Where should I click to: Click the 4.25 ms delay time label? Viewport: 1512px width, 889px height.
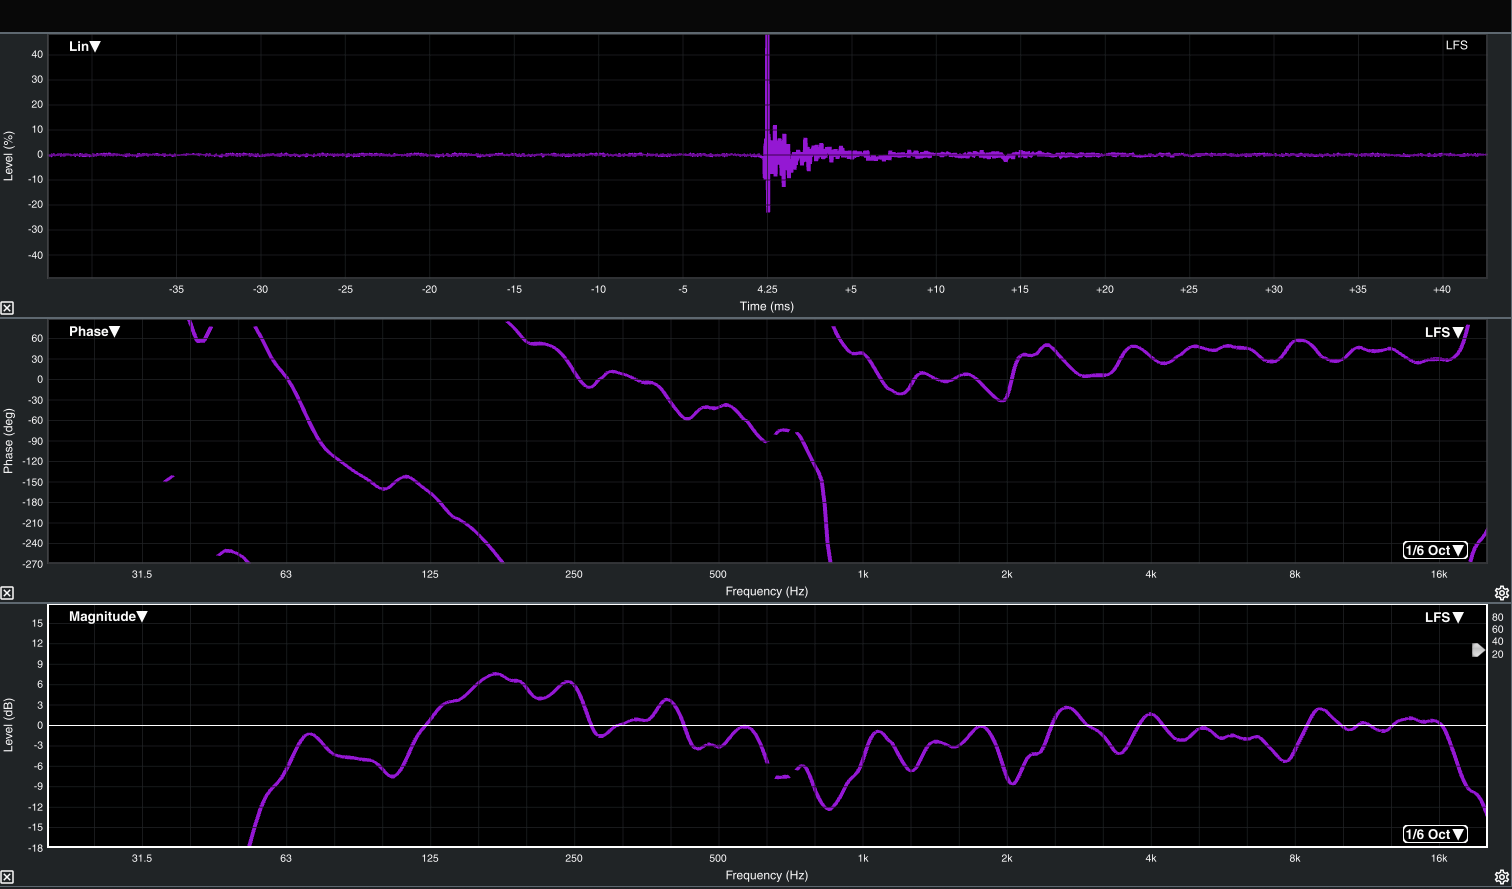[767, 289]
